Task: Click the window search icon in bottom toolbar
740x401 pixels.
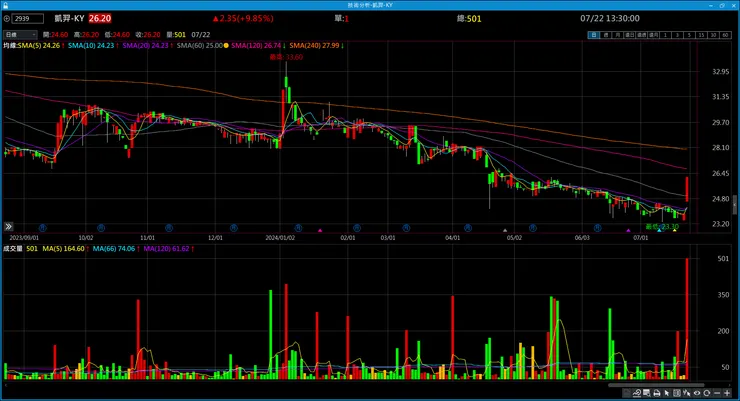Action: [x=647, y=393]
